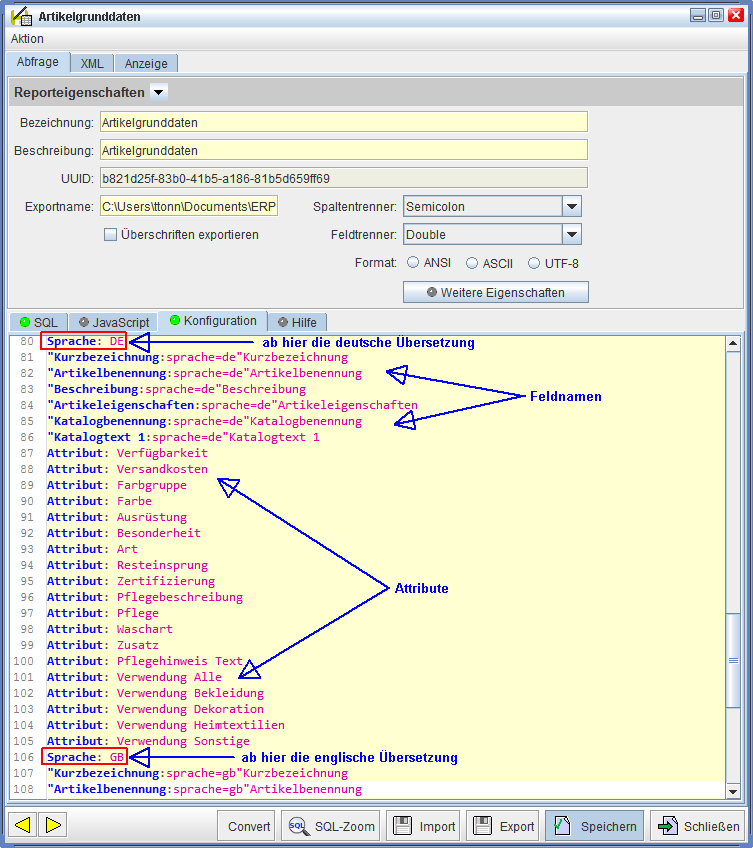This screenshot has width=753, height=848.
Task: Click Weitere Eigenschaften button
Action: tap(495, 293)
